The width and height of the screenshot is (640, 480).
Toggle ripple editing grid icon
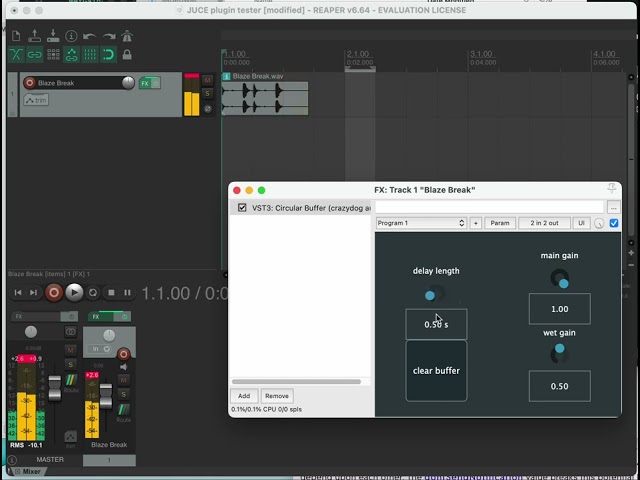point(53,54)
